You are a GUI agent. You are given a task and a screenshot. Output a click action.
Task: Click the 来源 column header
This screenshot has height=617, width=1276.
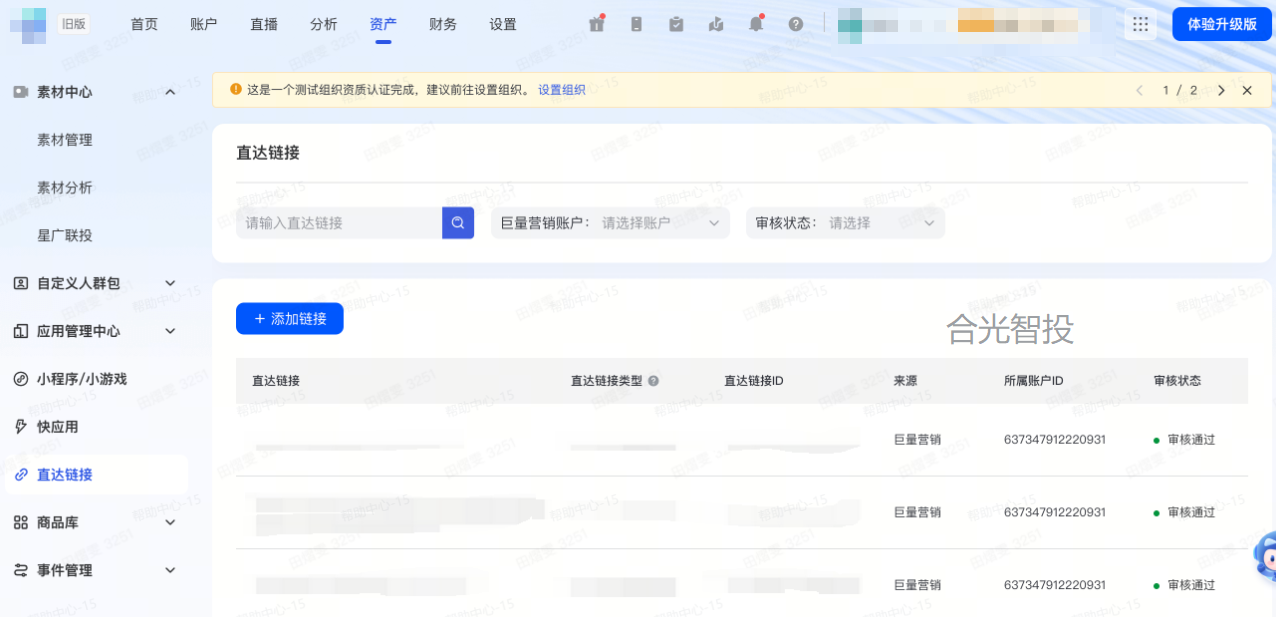click(906, 381)
